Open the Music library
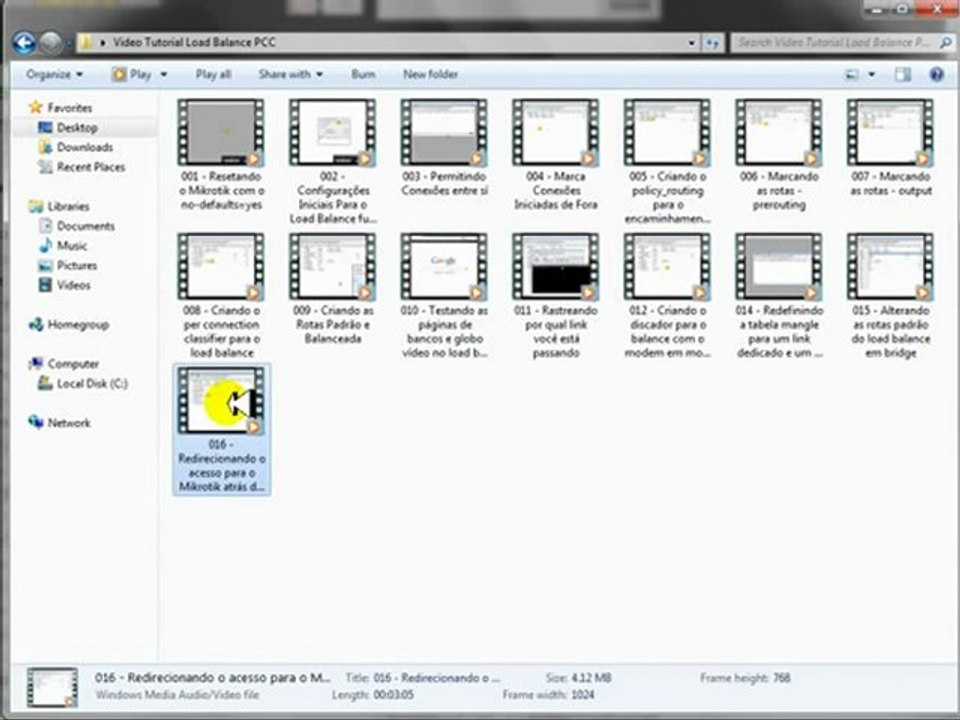Viewport: 960px width, 720px height. click(72, 246)
